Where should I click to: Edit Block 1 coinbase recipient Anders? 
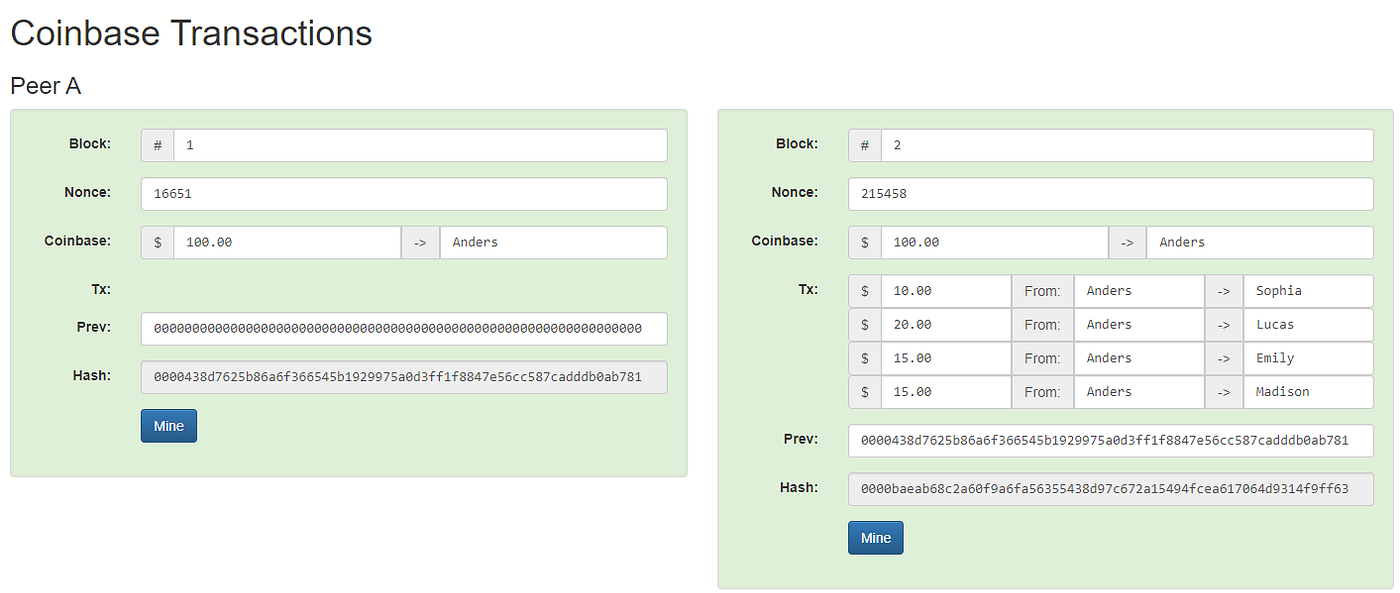553,242
